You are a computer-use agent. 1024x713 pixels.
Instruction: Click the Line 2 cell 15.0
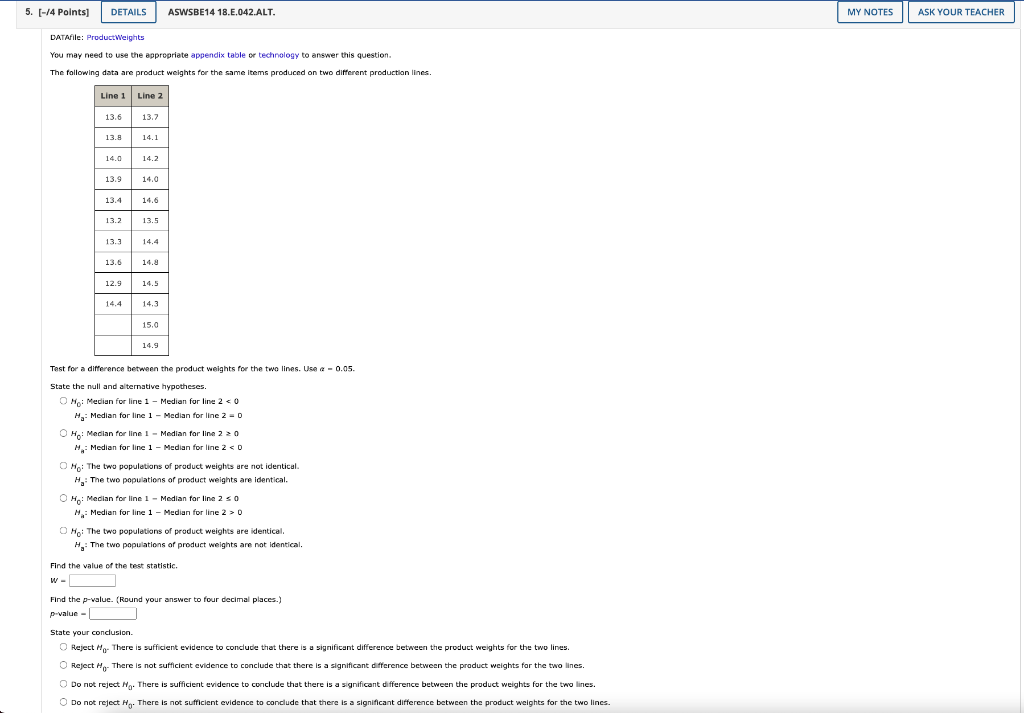coord(150,325)
